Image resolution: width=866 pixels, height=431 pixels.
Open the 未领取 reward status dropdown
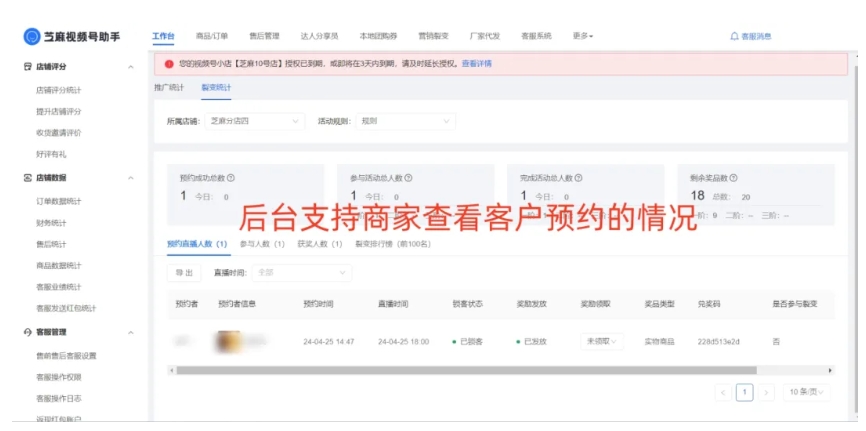(602, 341)
